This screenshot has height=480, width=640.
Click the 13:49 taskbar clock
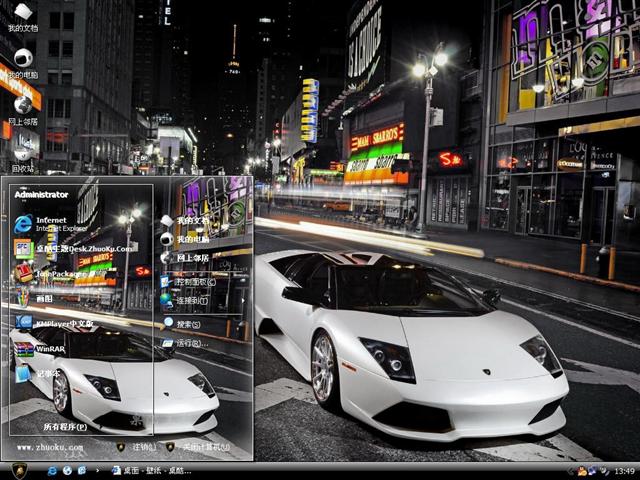tap(624, 471)
